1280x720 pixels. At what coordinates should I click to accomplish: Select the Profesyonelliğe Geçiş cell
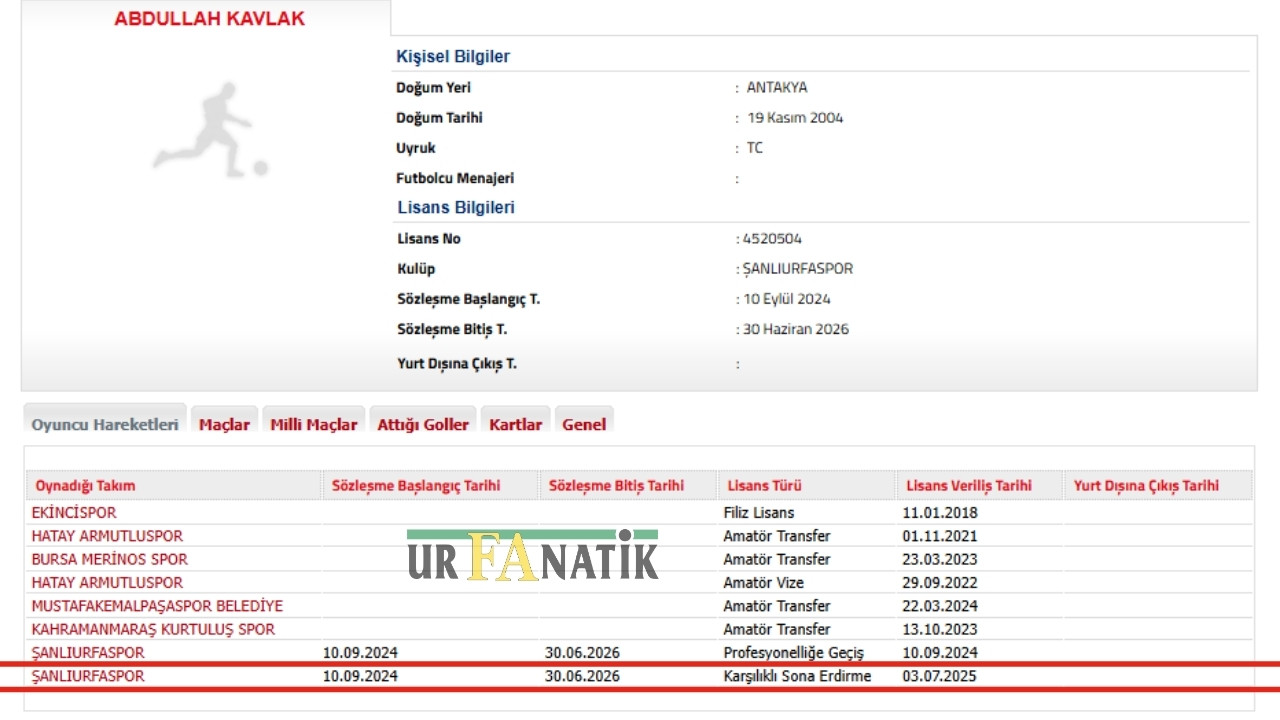[x=794, y=652]
